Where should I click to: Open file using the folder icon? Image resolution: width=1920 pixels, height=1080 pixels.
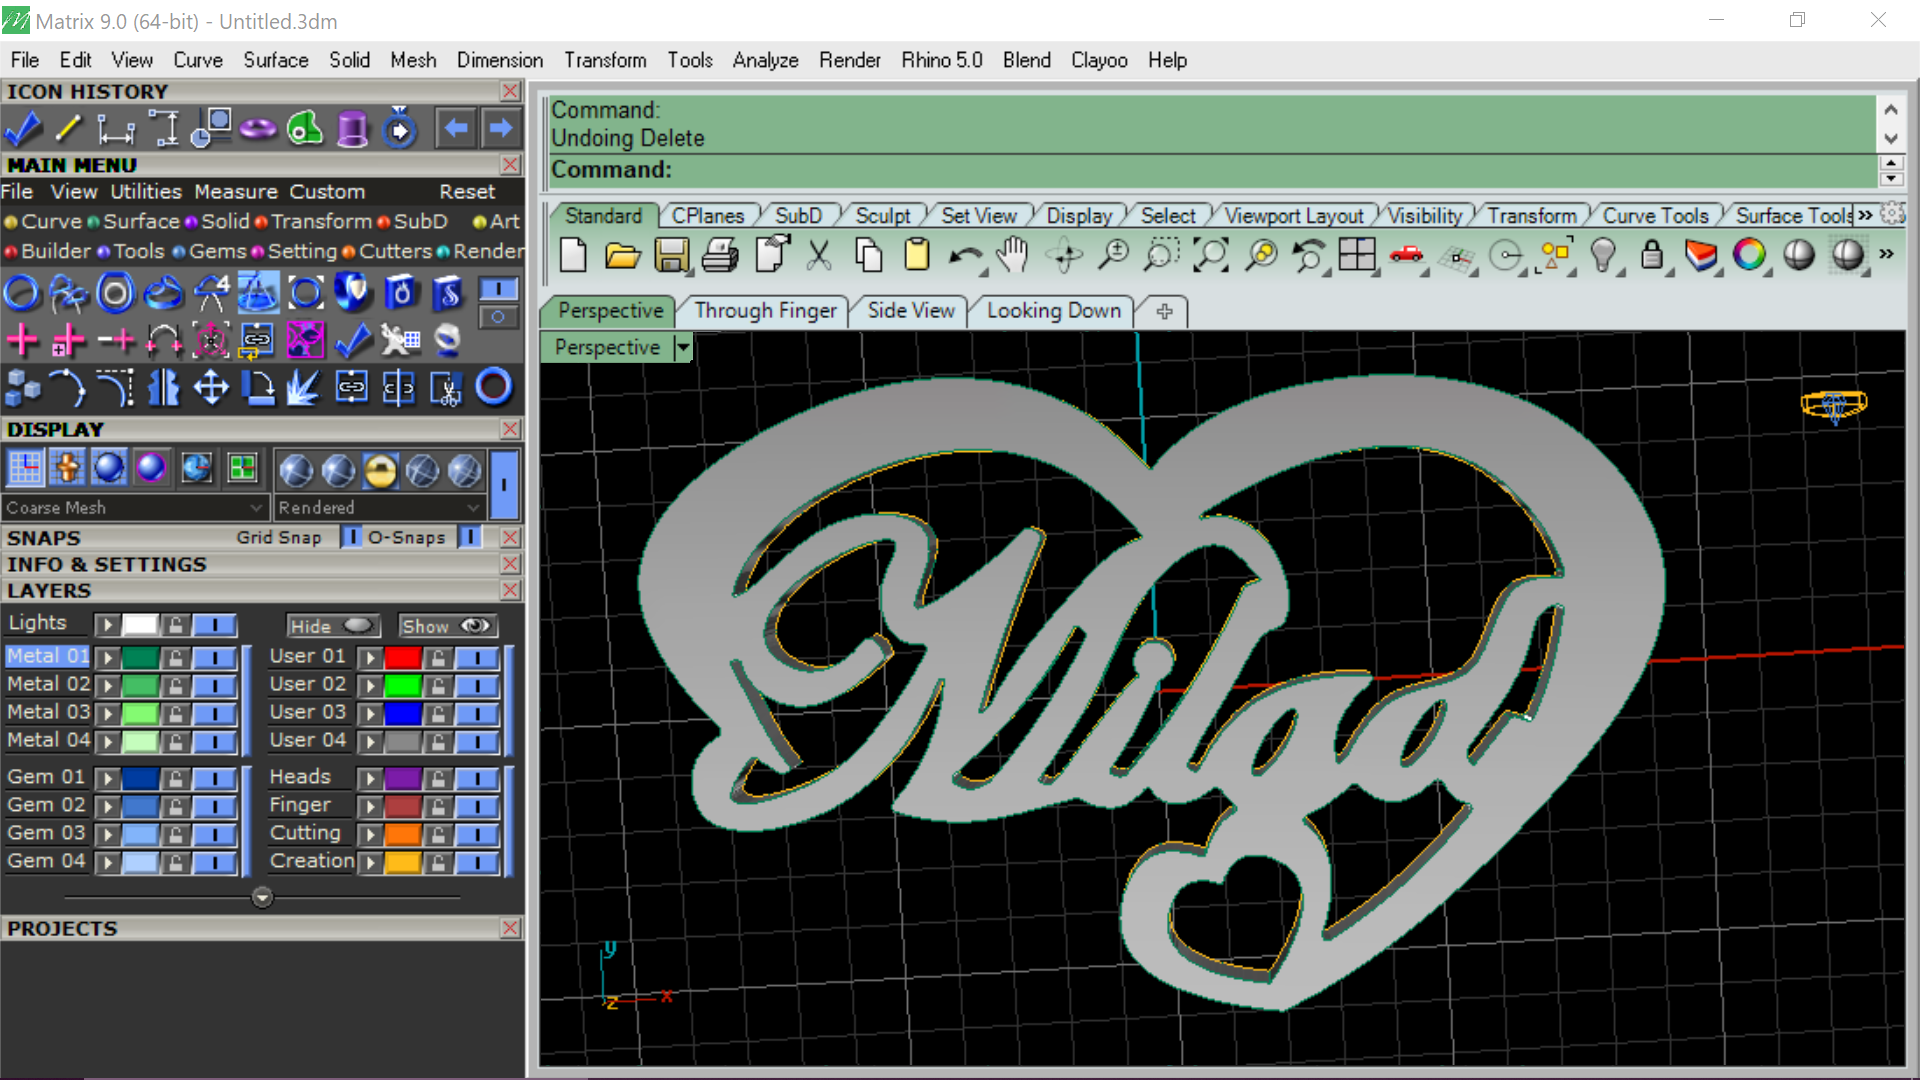tap(622, 256)
